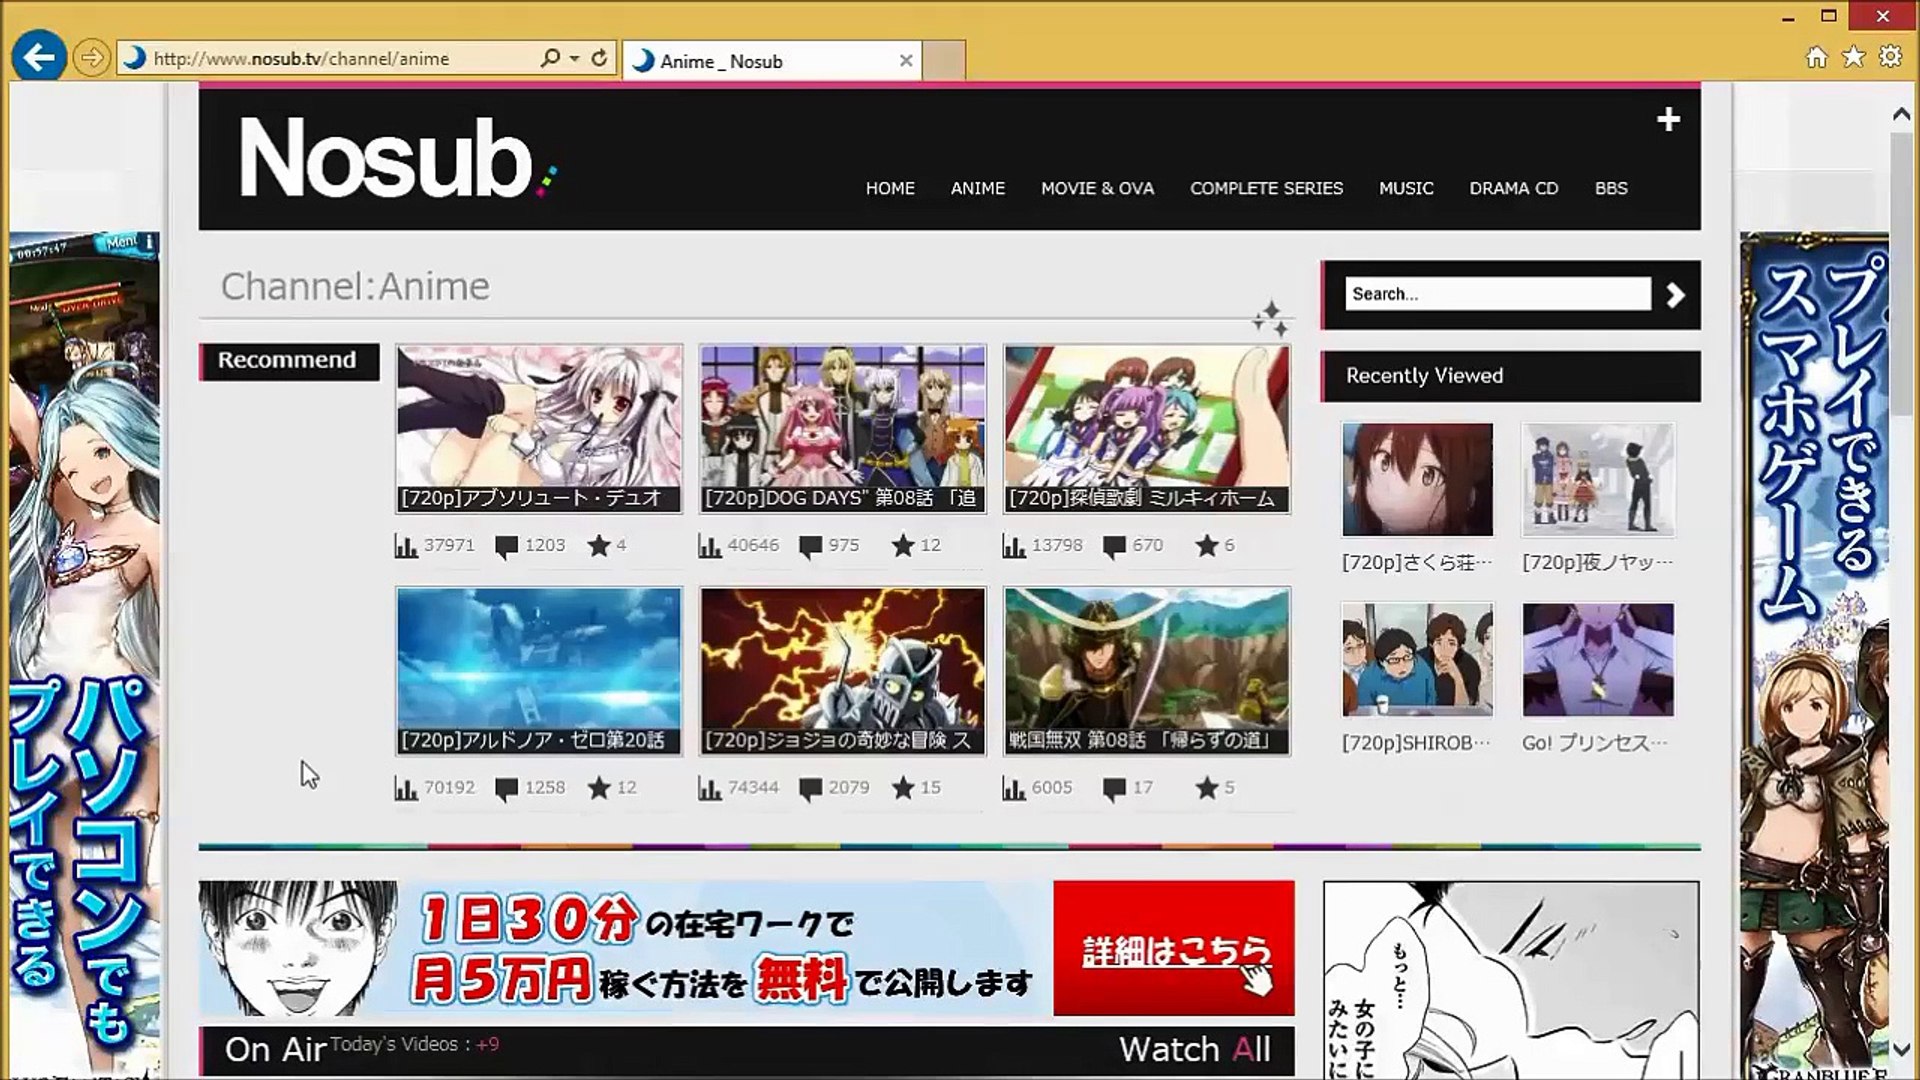Open the DRAMA CD menu item
The height and width of the screenshot is (1080, 1920).
click(x=1513, y=188)
